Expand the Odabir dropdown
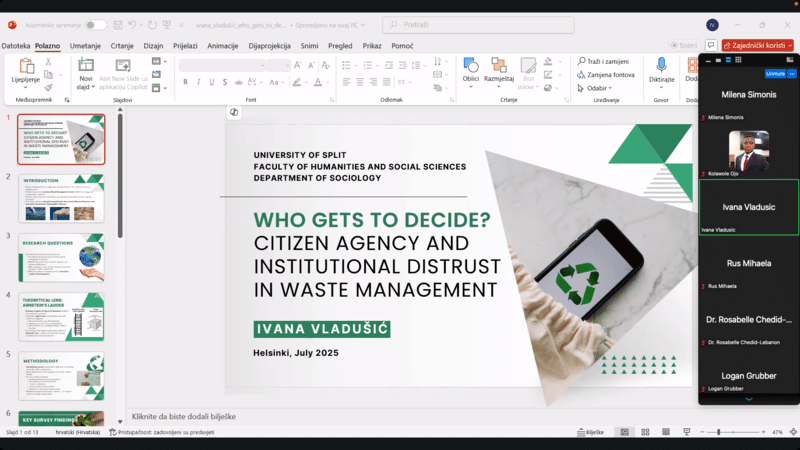The image size is (800, 450). click(598, 88)
